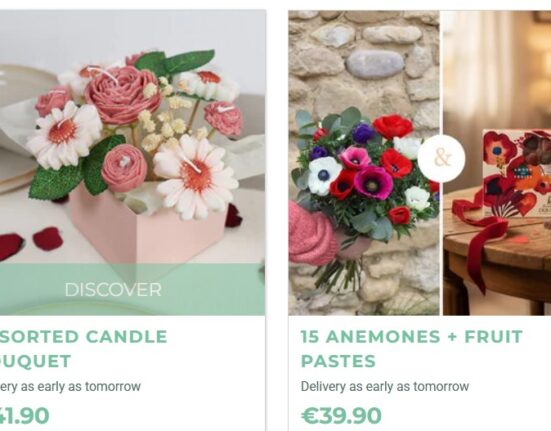
Task: Click the pink knitted glove holding the bouquet
Action: 311,234
